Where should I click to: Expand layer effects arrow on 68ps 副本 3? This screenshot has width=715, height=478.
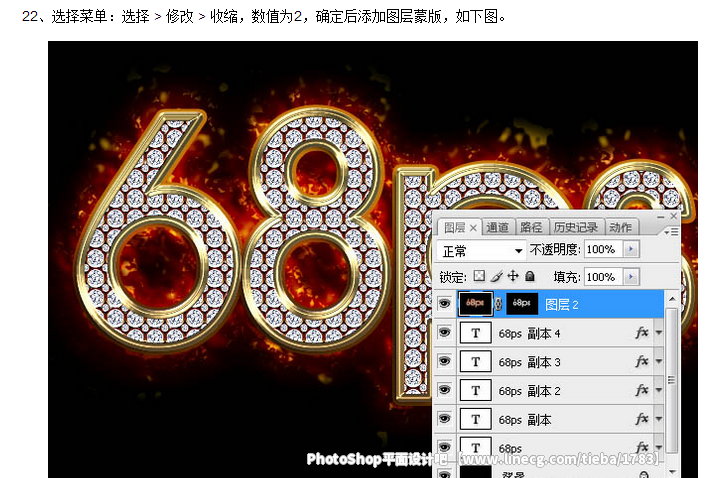[x=658, y=362]
